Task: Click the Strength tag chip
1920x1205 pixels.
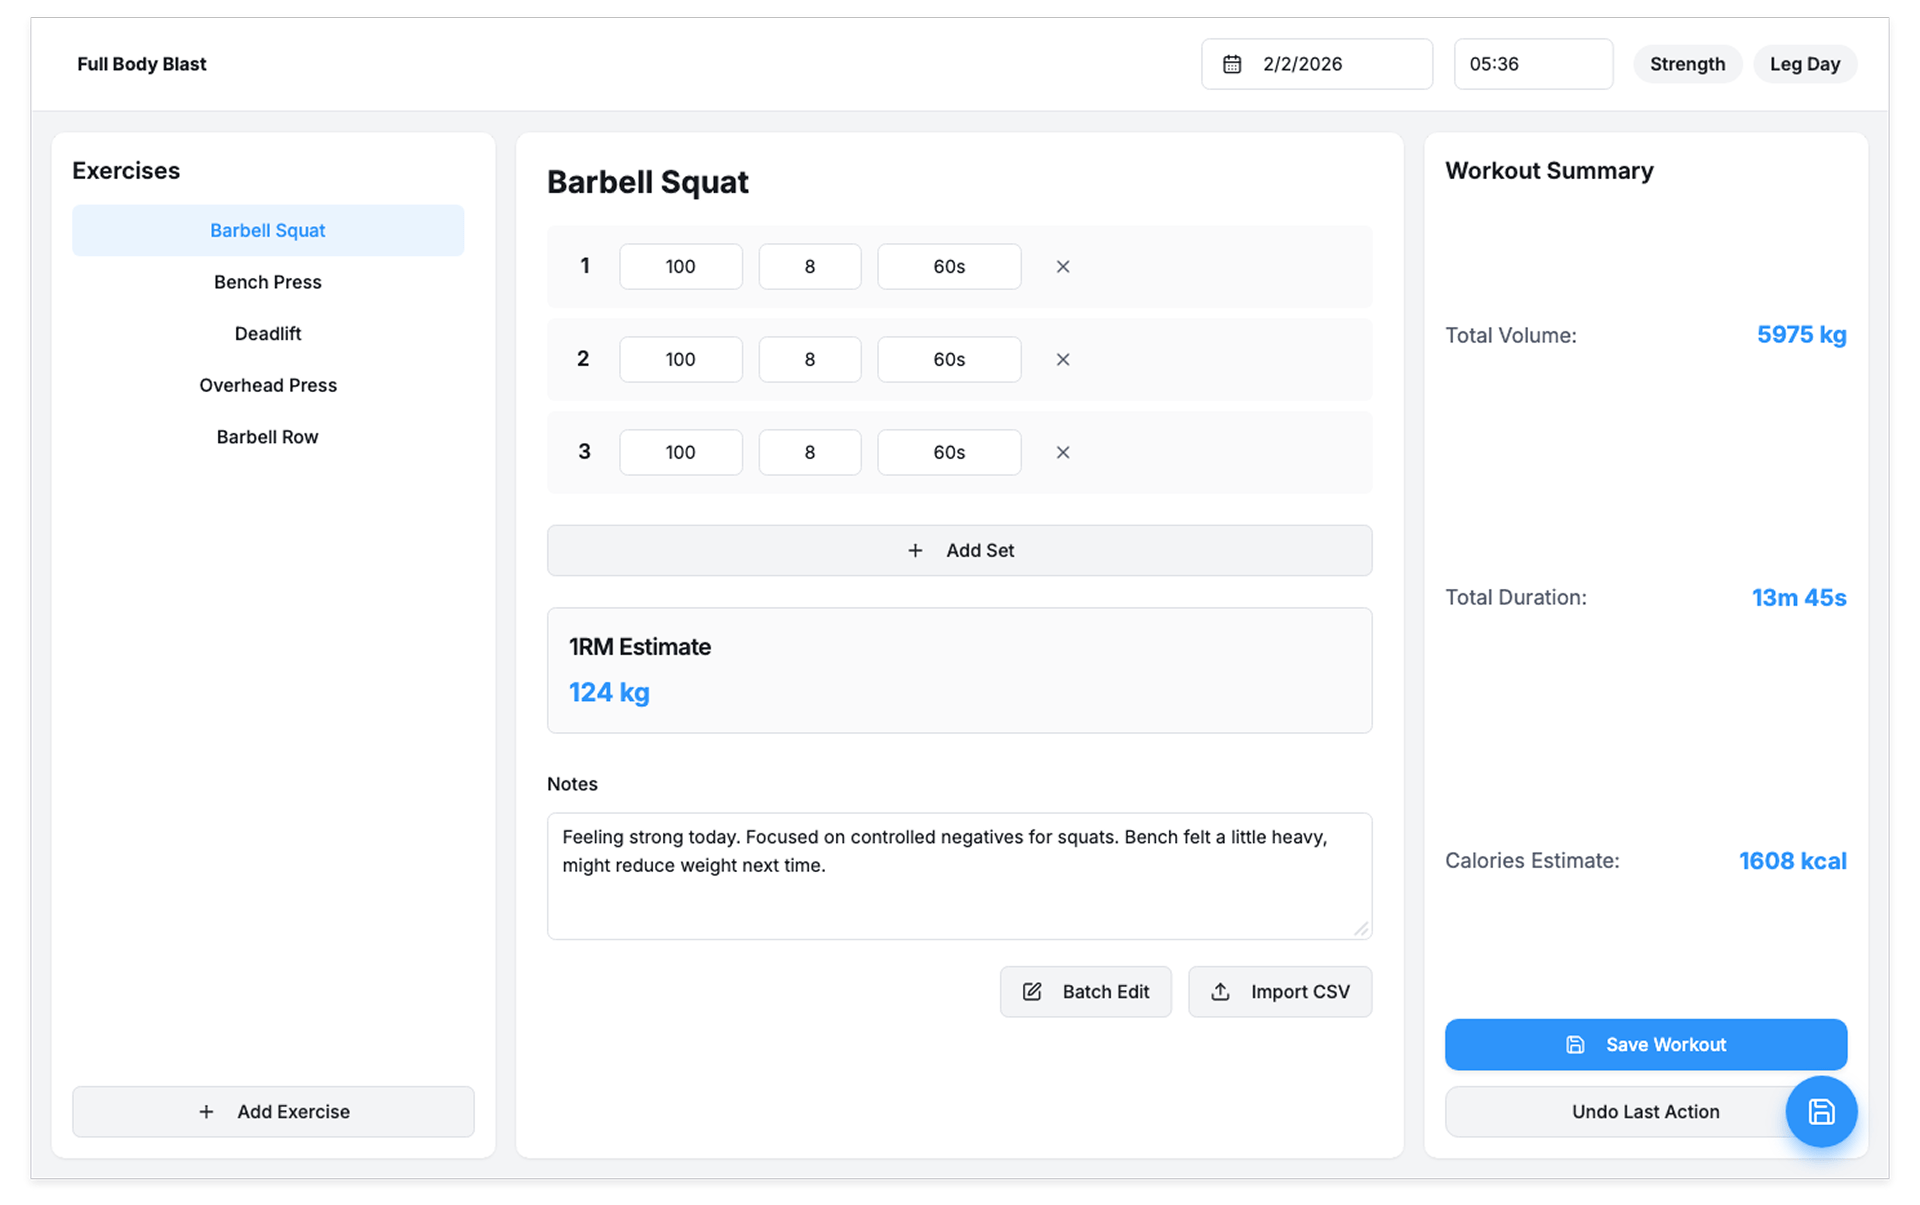Action: pyautogui.click(x=1687, y=64)
